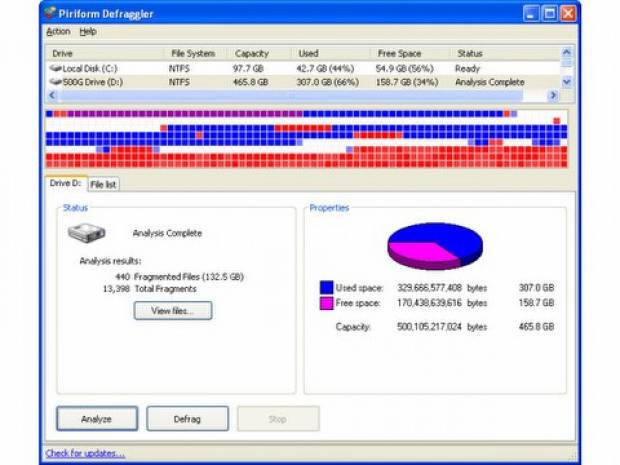Click '329,666,577,408' used bytes value
The width and height of the screenshot is (620, 465).
[429, 287]
